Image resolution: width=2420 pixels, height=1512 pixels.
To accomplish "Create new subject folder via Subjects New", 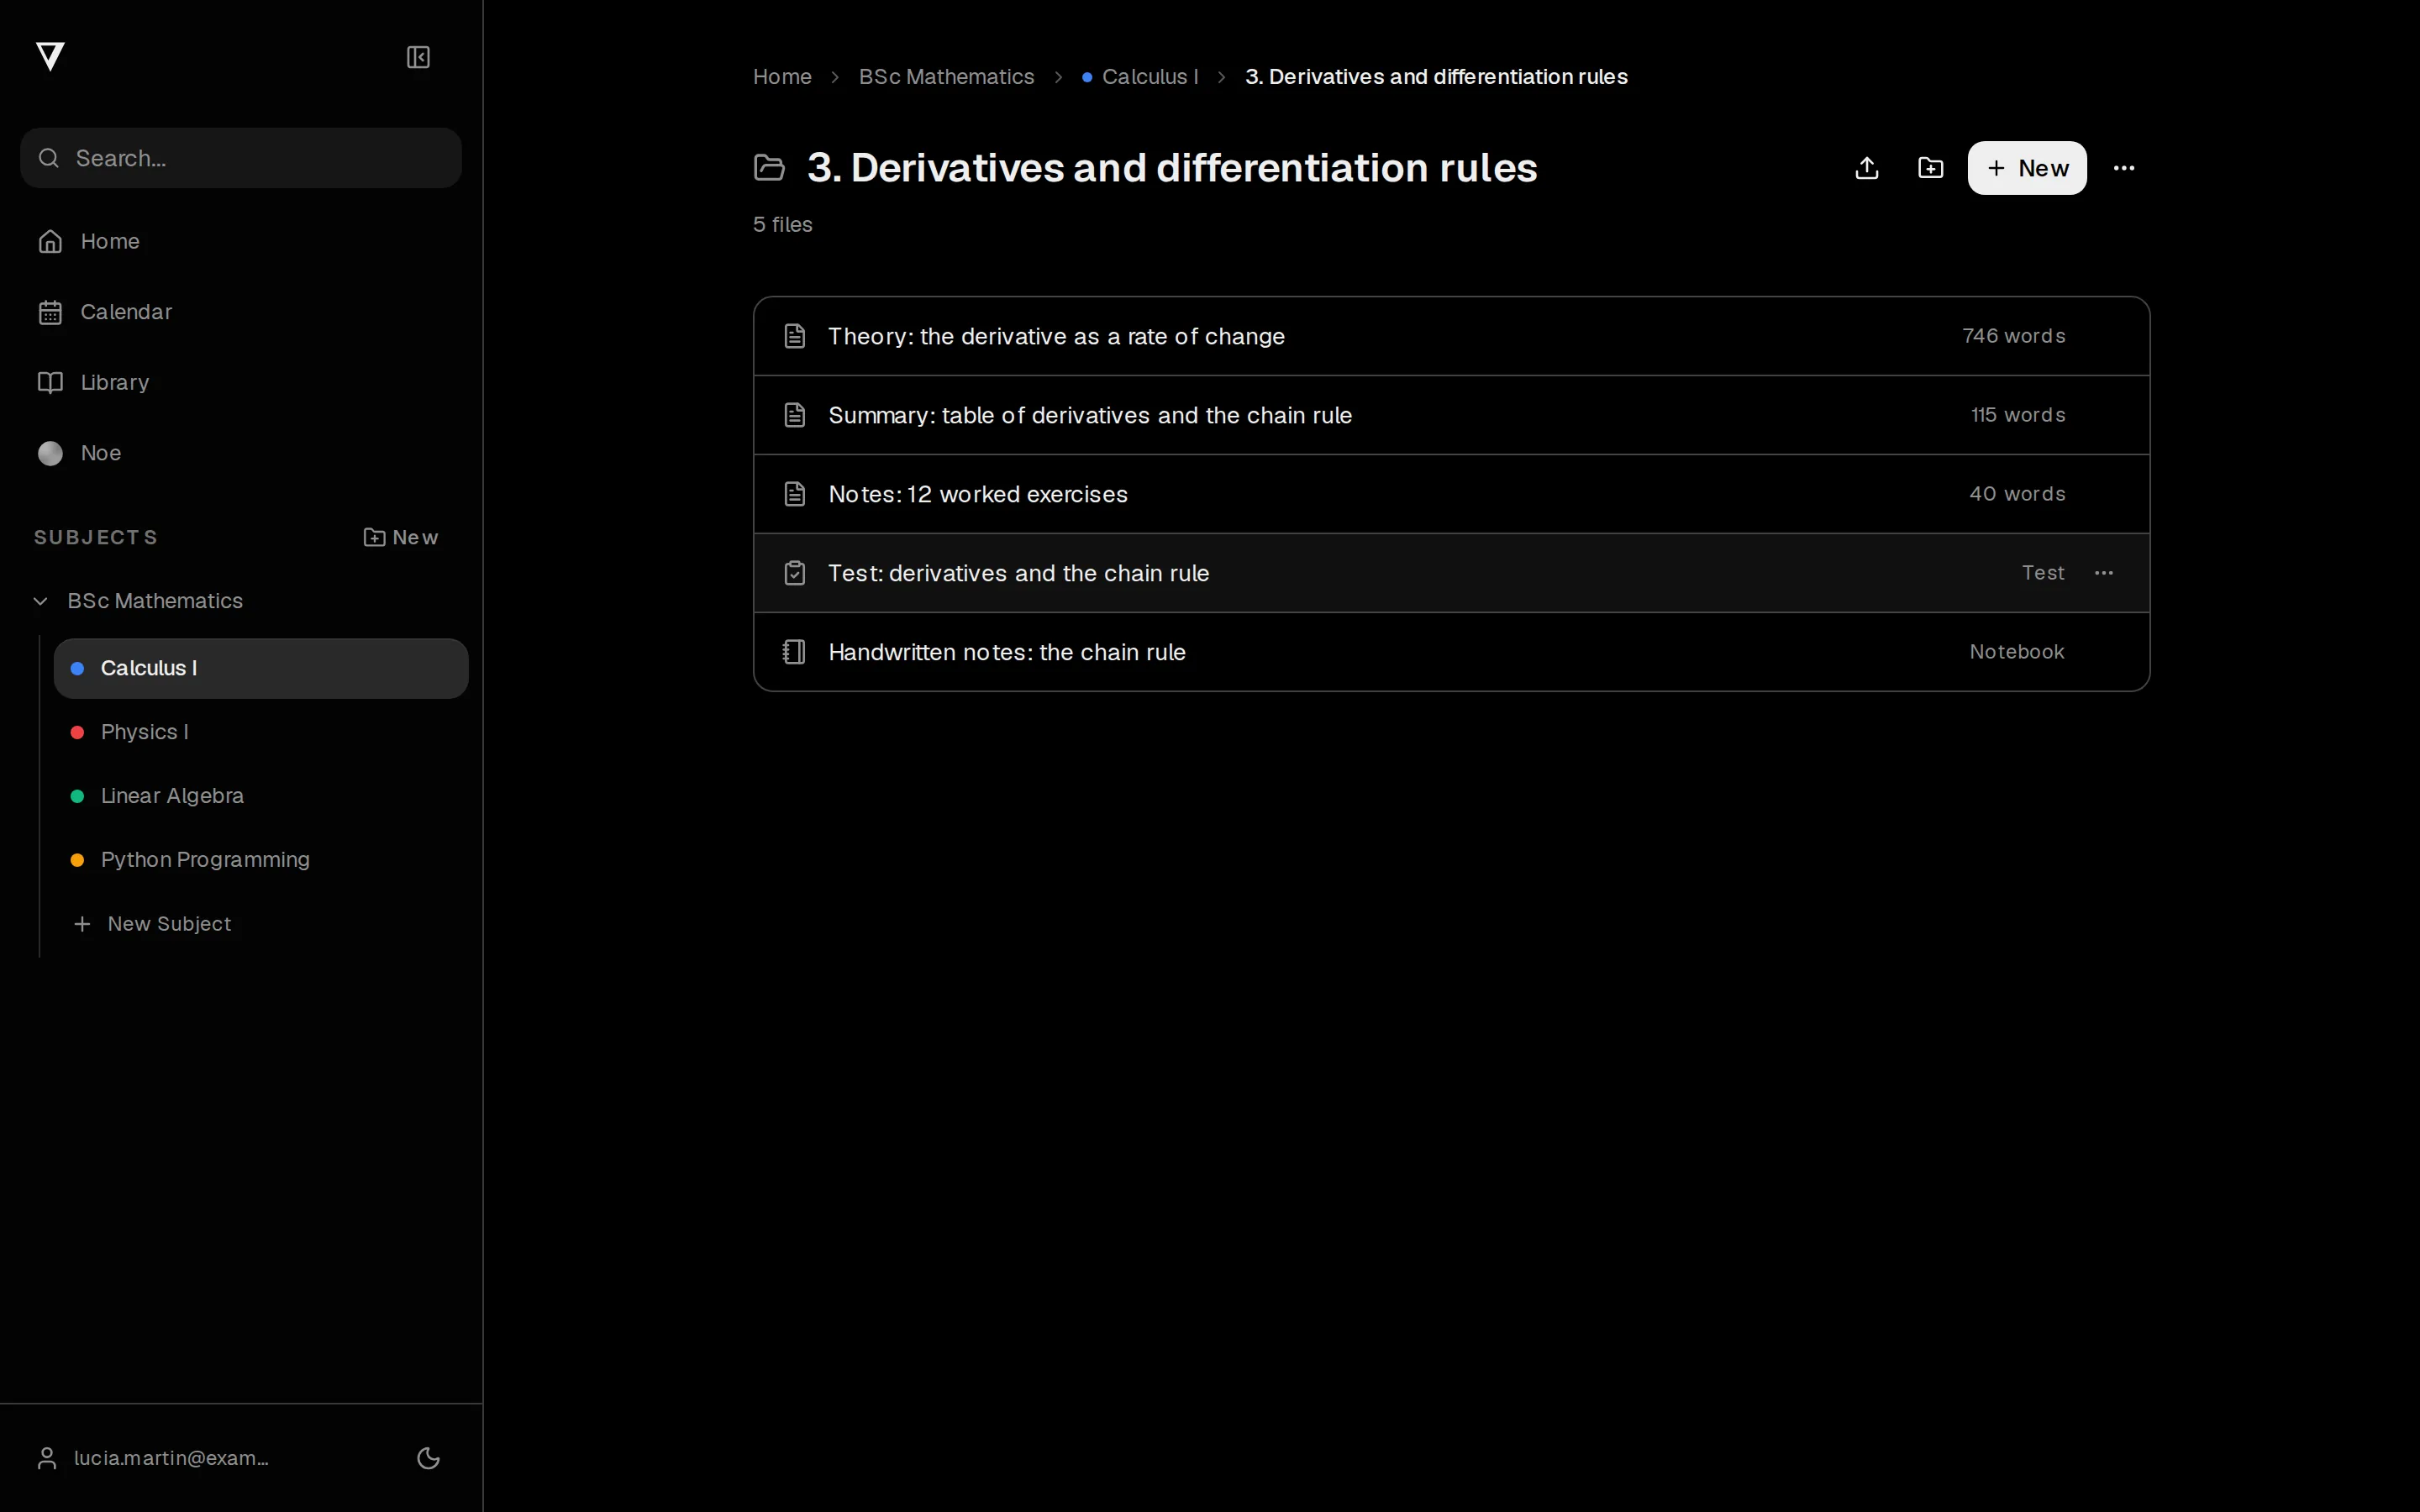I will pos(400,537).
